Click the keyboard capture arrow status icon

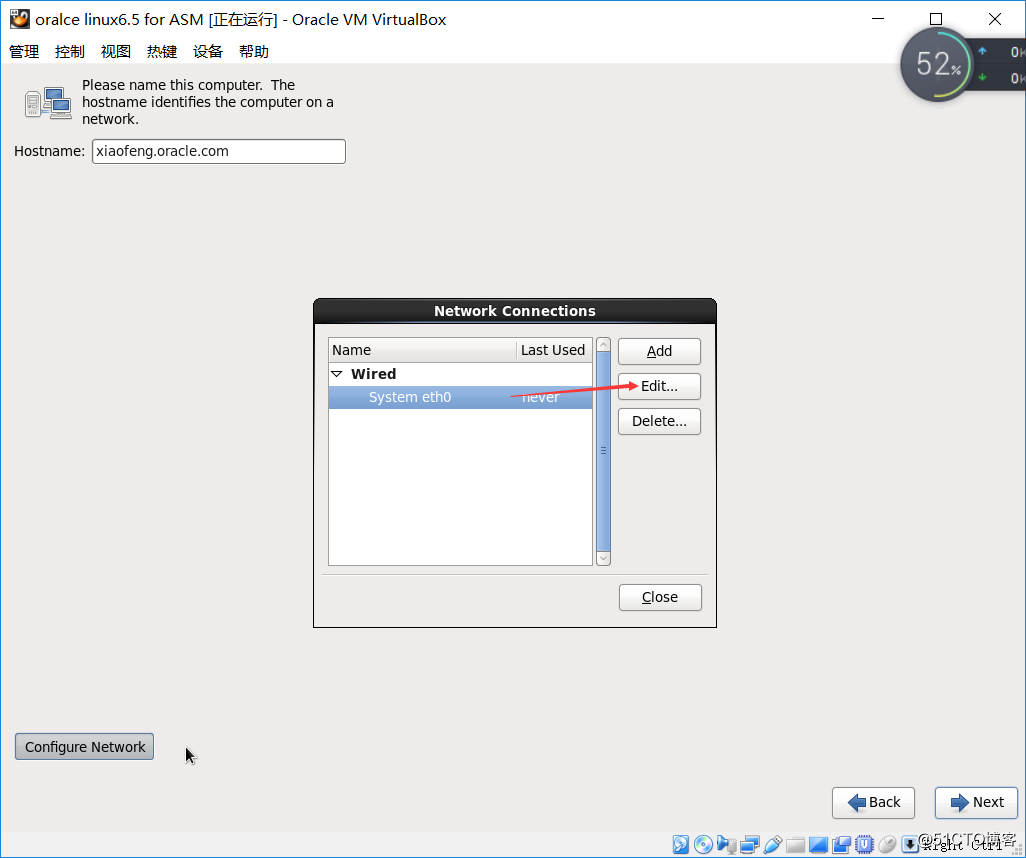point(910,844)
